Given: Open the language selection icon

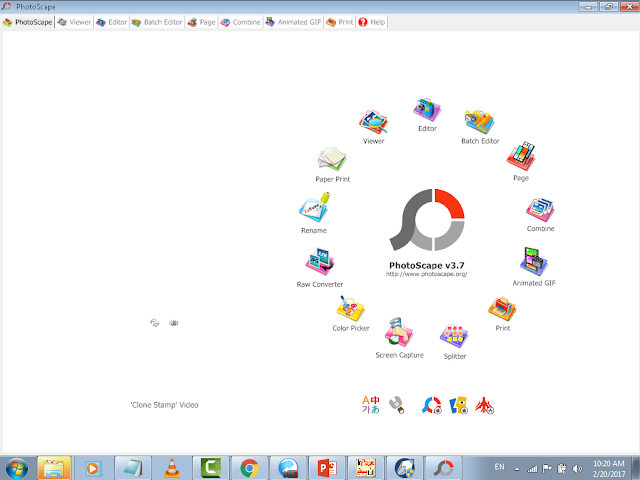Looking at the screenshot, I should click(371, 405).
